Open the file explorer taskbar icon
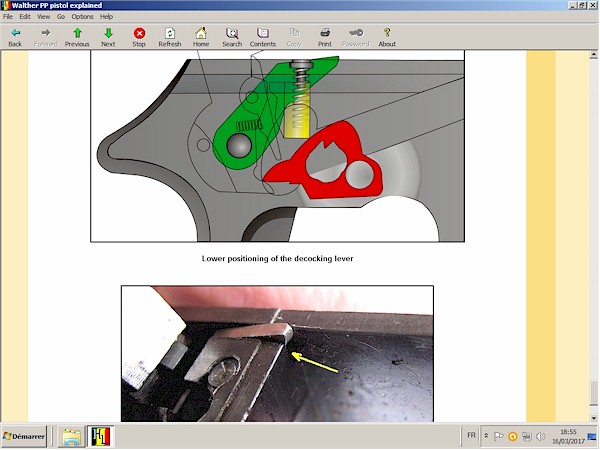 [72, 437]
